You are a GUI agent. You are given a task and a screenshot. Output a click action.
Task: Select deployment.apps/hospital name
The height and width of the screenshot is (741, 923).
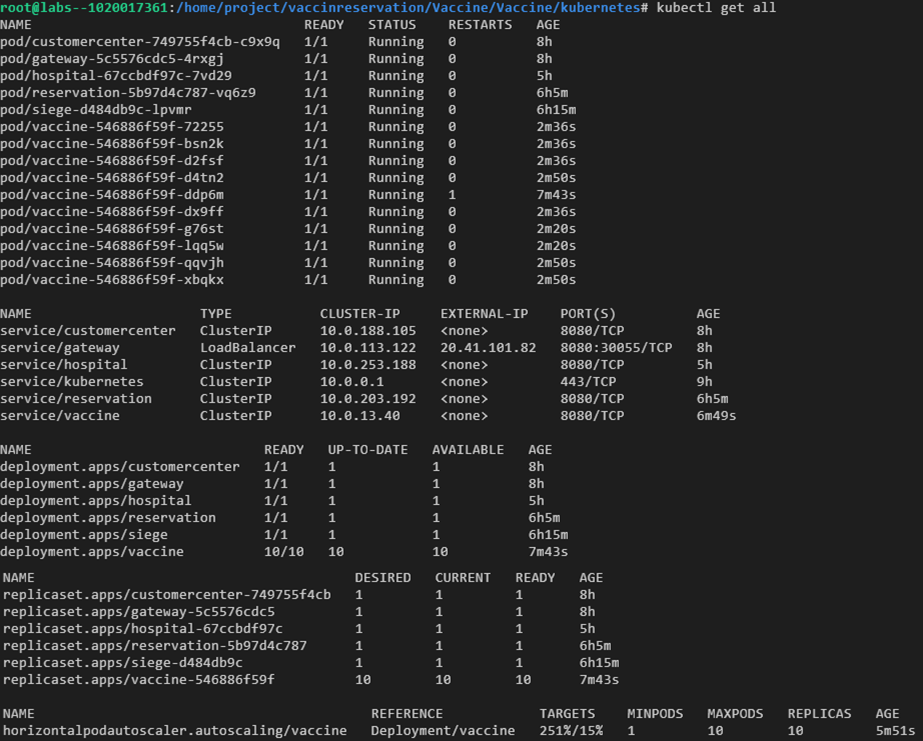click(96, 501)
